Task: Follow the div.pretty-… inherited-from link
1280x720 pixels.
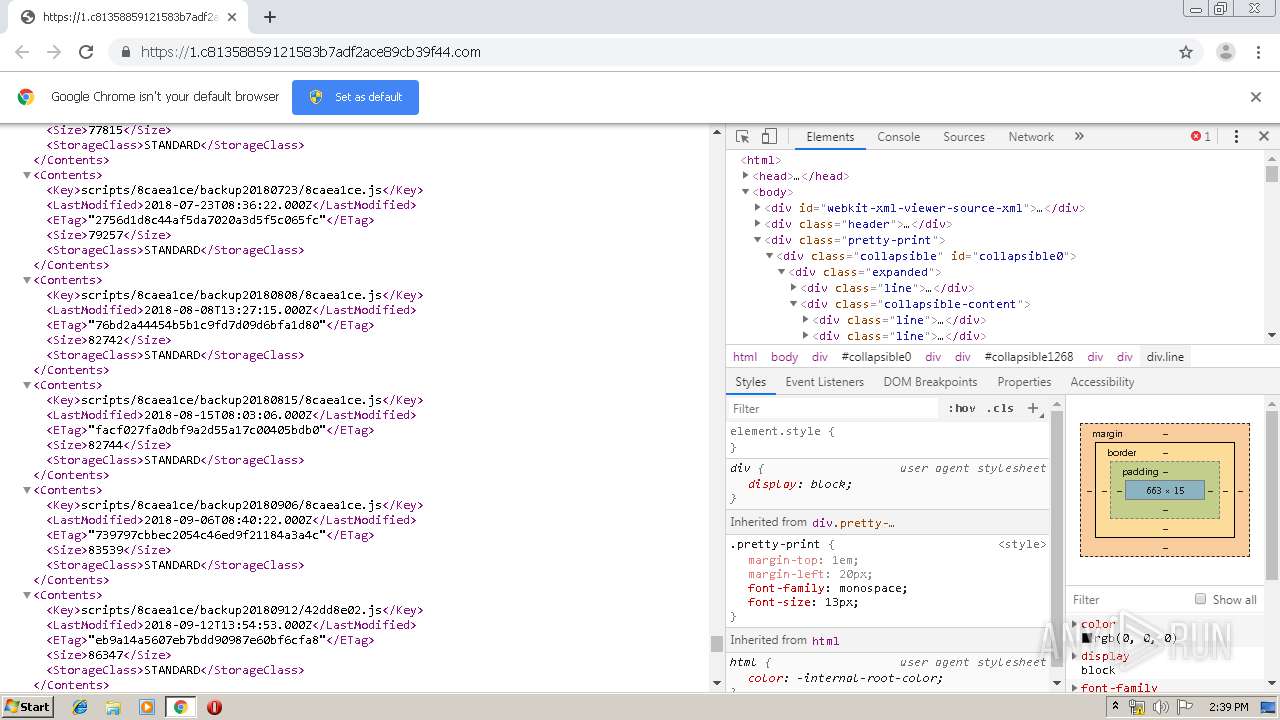Action: click(853, 523)
